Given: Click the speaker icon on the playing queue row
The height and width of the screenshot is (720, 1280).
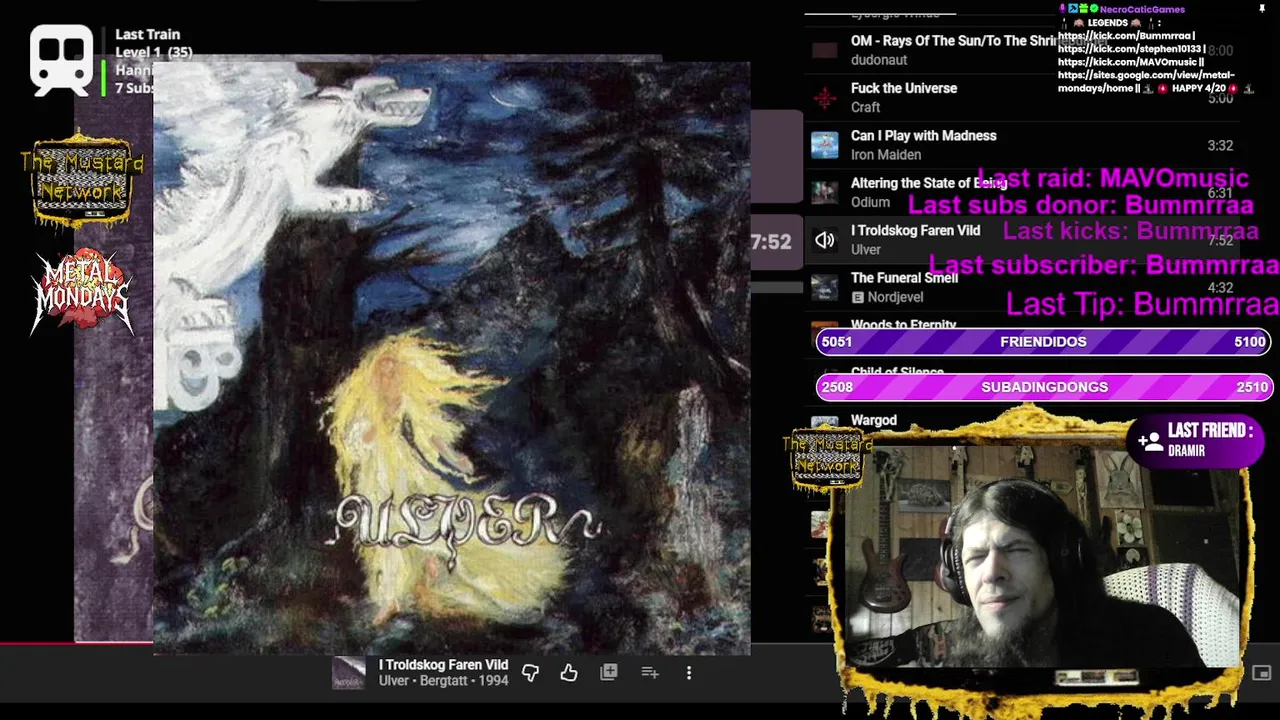Looking at the screenshot, I should tap(825, 240).
